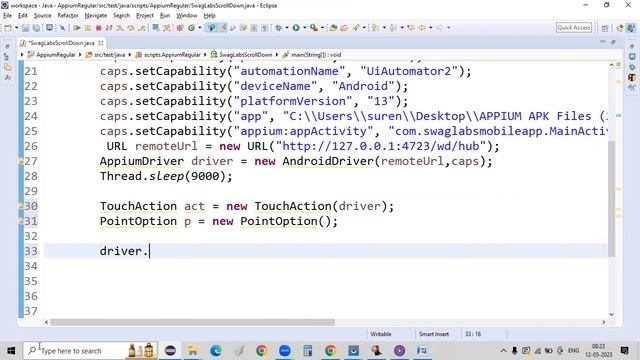Image resolution: width=640 pixels, height=360 pixels.
Task: Open the Navigate menu
Action: 96,16
